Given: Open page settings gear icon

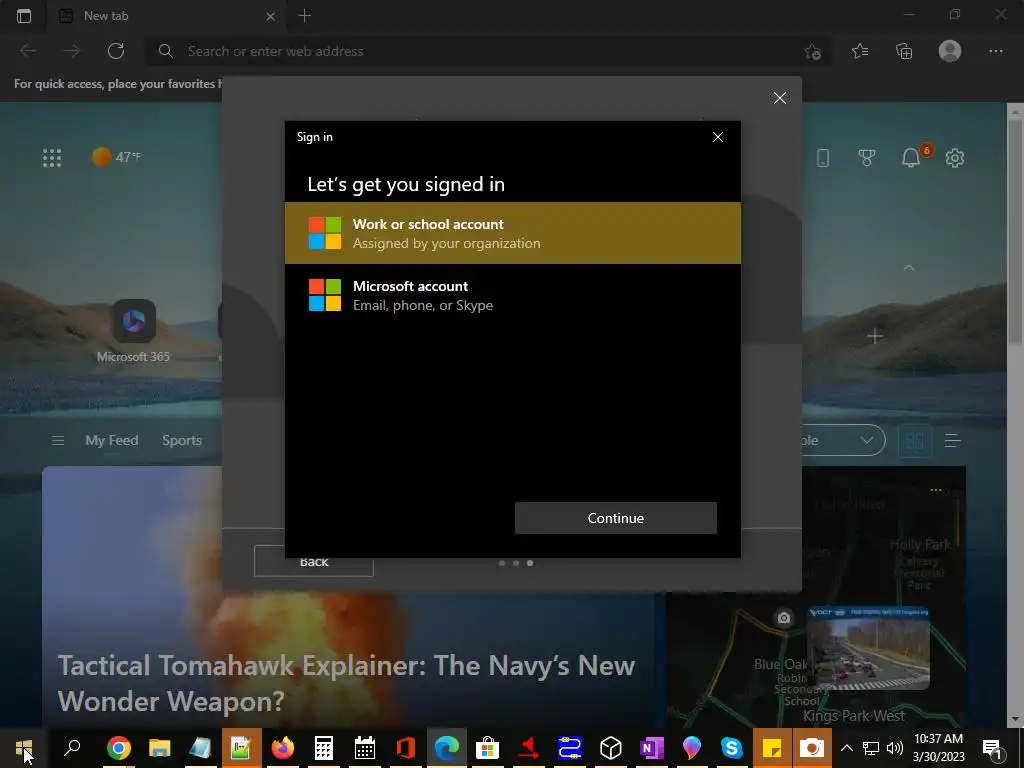Looking at the screenshot, I should coord(955,157).
